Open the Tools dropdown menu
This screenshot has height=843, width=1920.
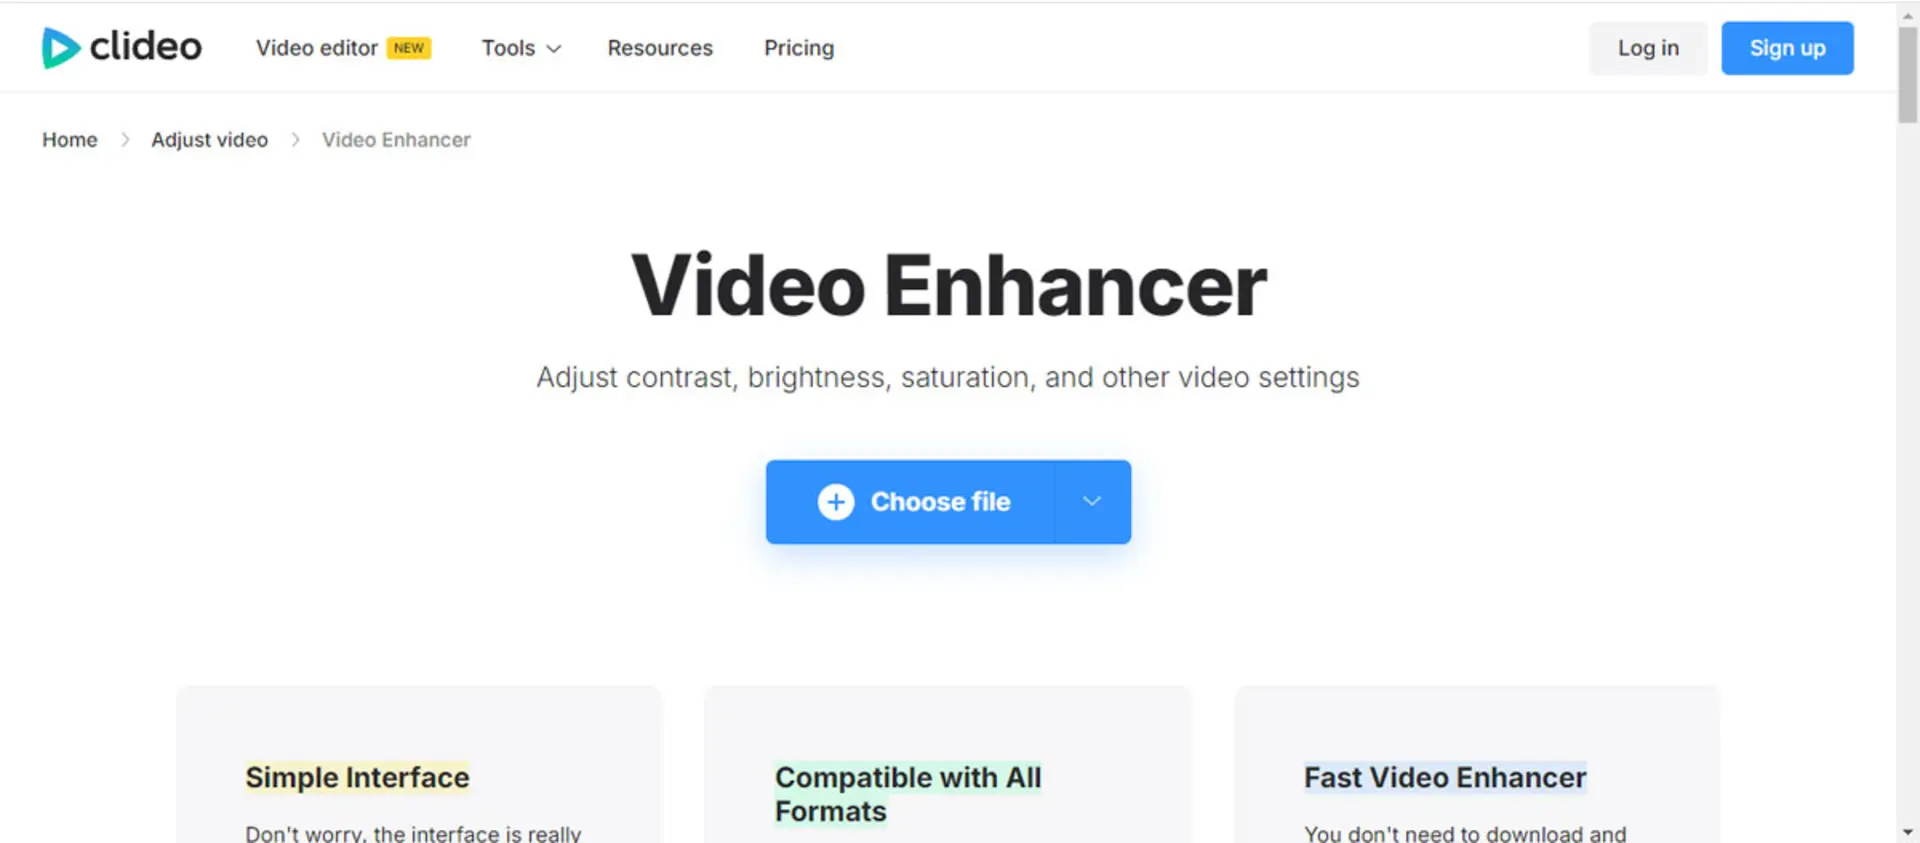[521, 48]
